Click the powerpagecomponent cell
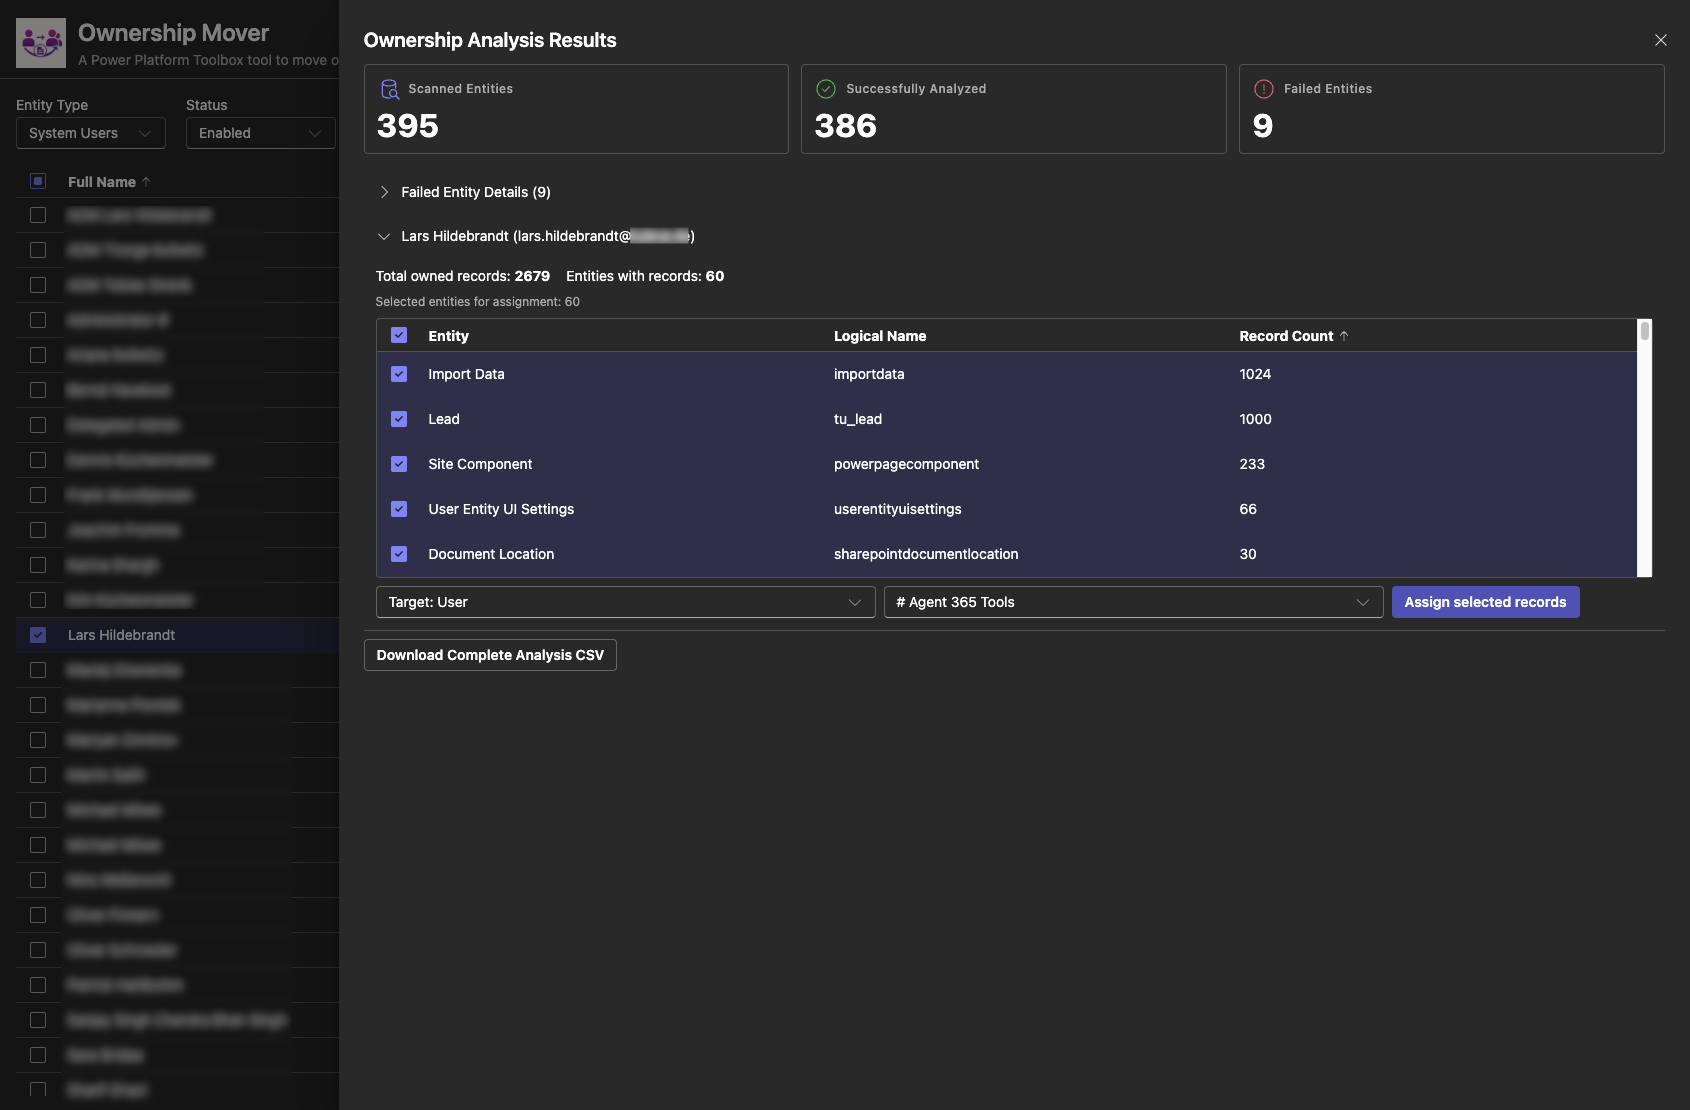1690x1110 pixels. tap(906, 464)
